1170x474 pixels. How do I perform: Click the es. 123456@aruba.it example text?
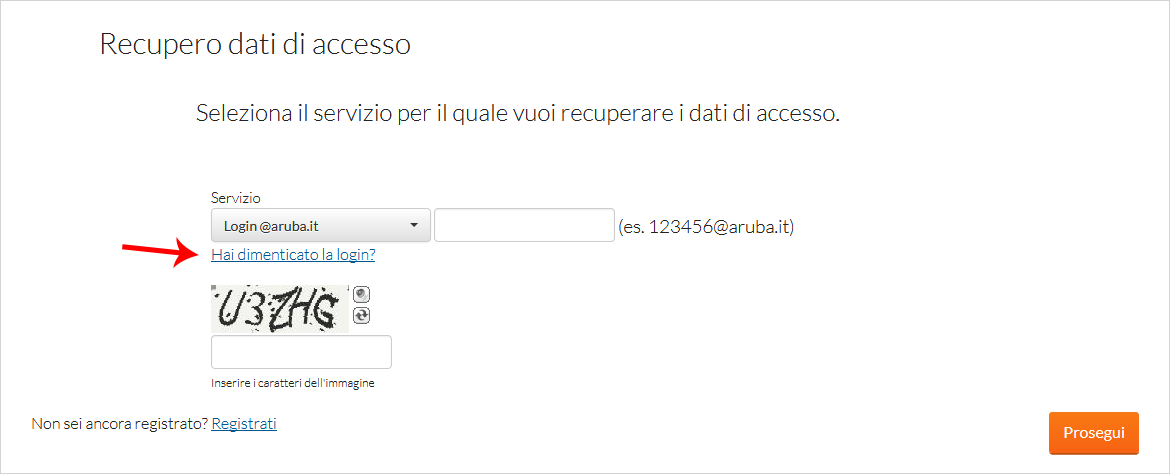coord(707,226)
